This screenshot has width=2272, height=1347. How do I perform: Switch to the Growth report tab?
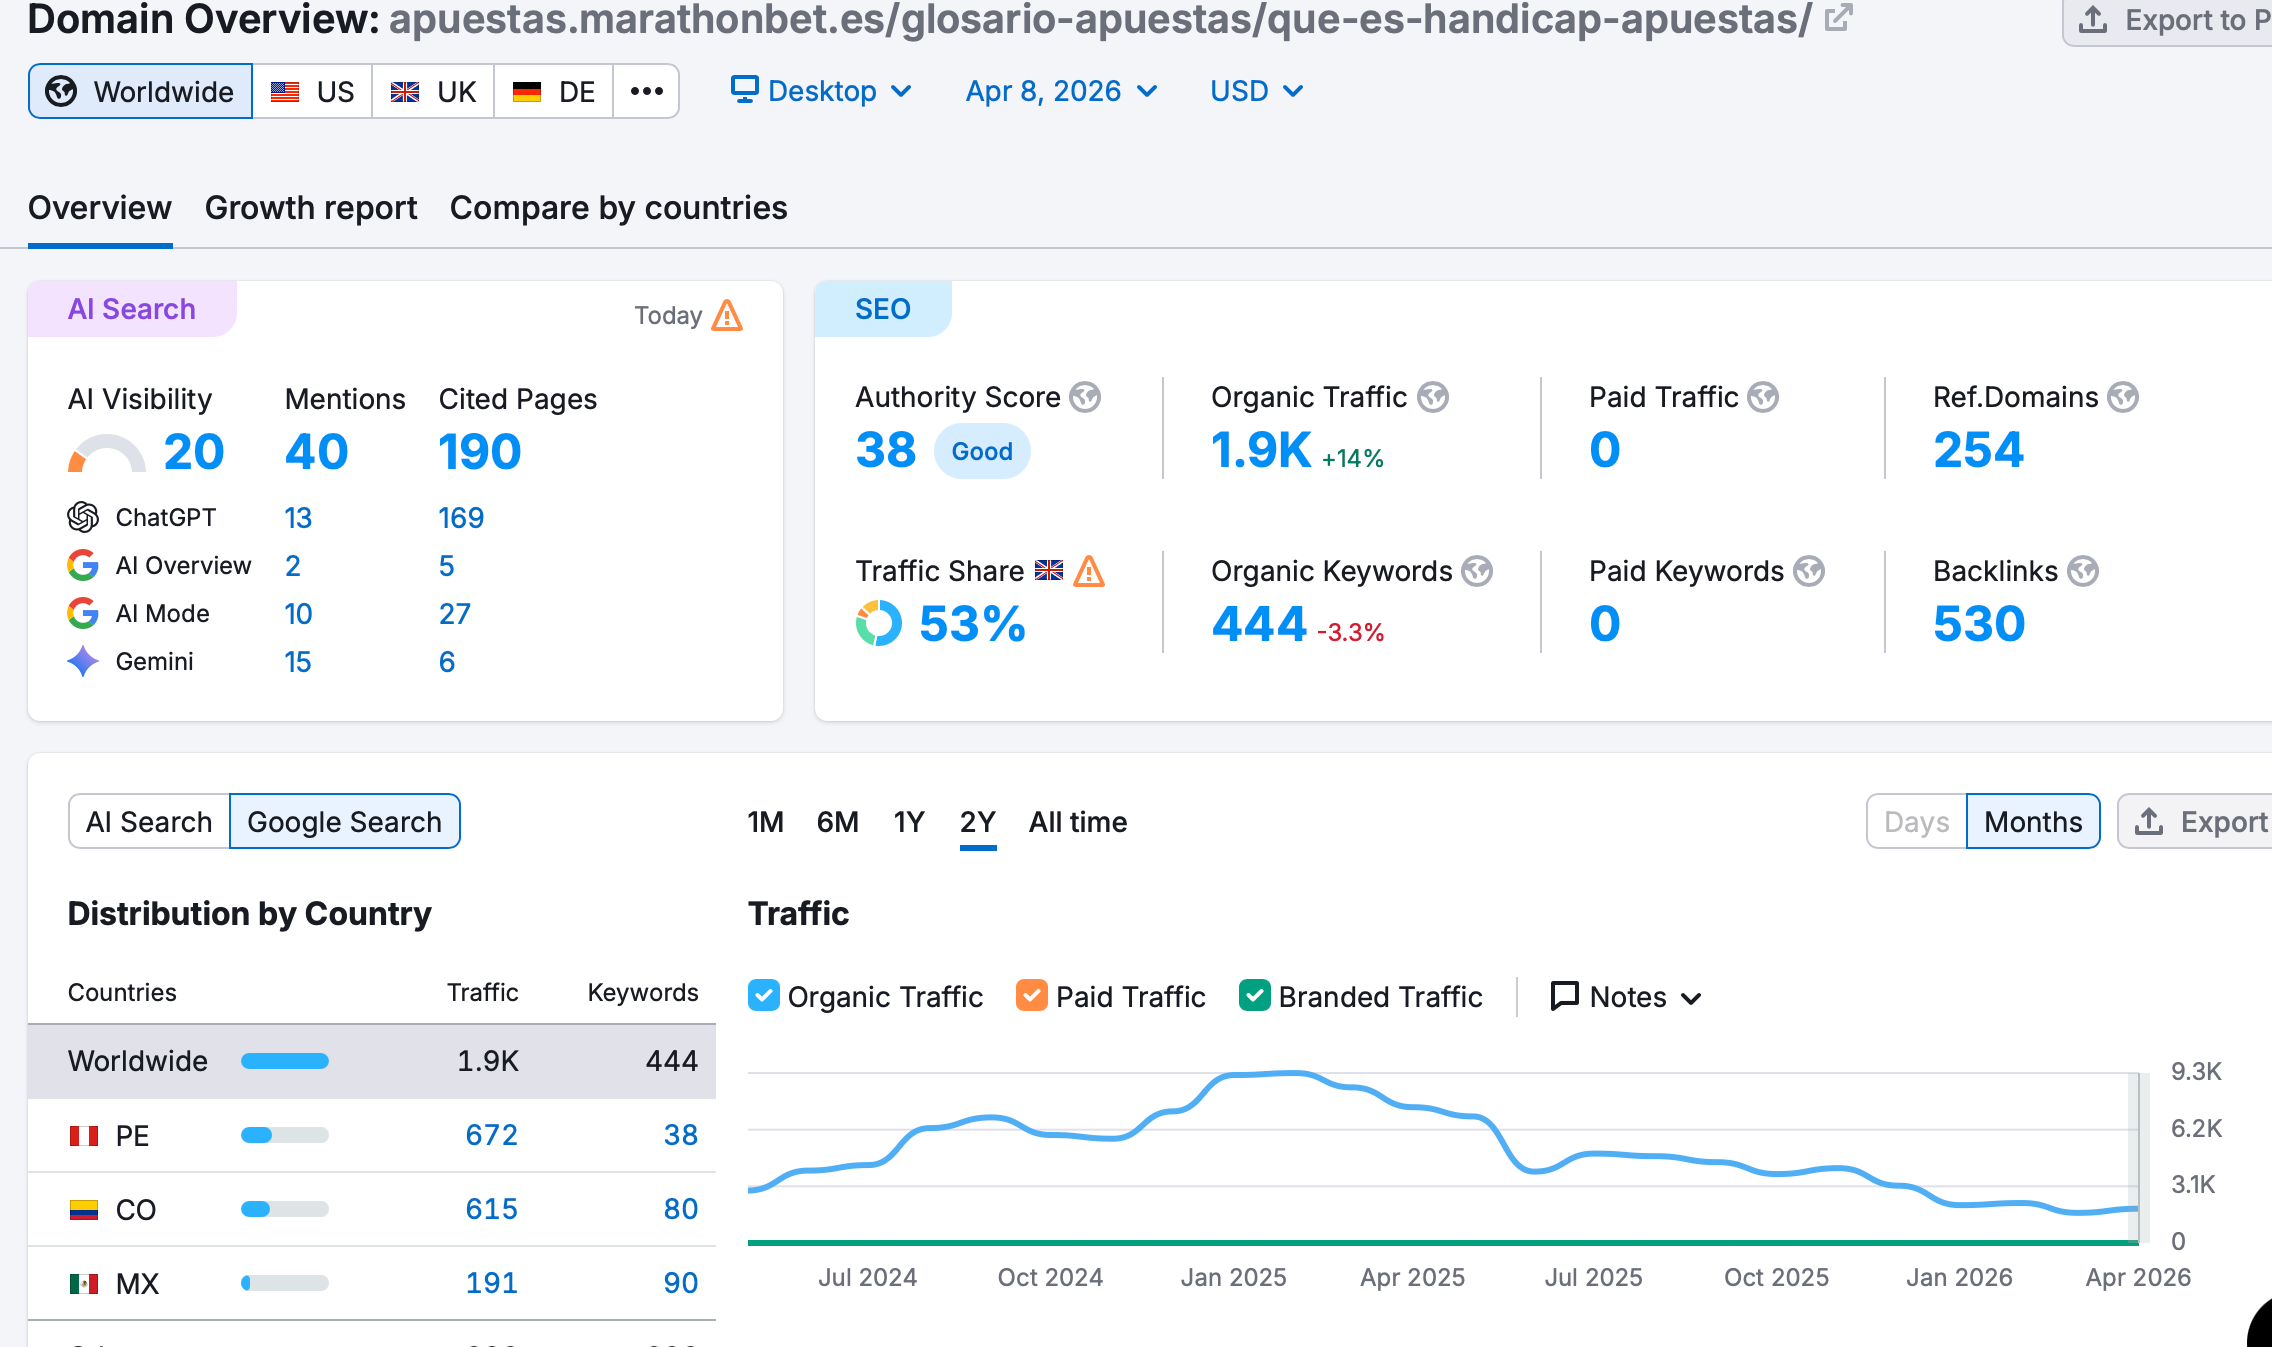click(x=311, y=208)
